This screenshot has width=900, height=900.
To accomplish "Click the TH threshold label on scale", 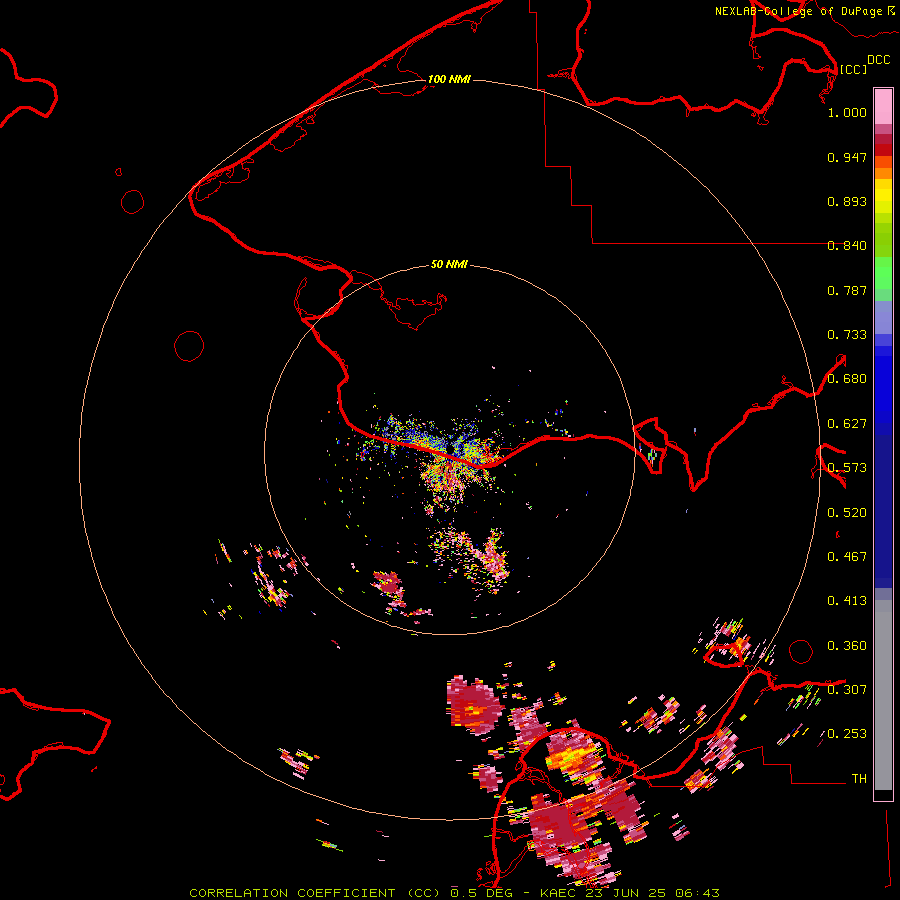I will tap(859, 778).
